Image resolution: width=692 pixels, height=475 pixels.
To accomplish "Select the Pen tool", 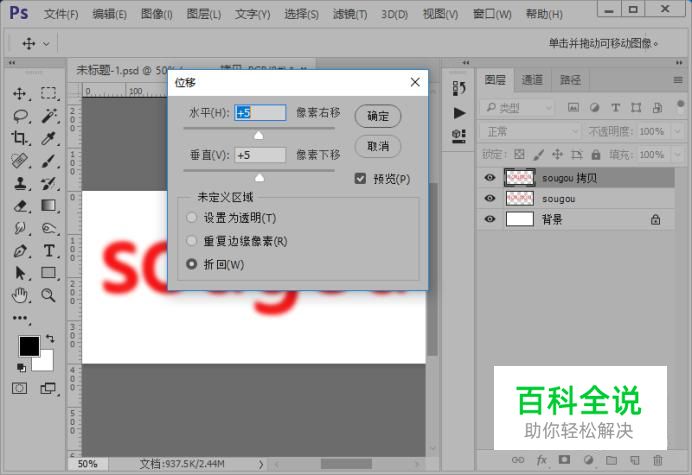I will point(20,251).
